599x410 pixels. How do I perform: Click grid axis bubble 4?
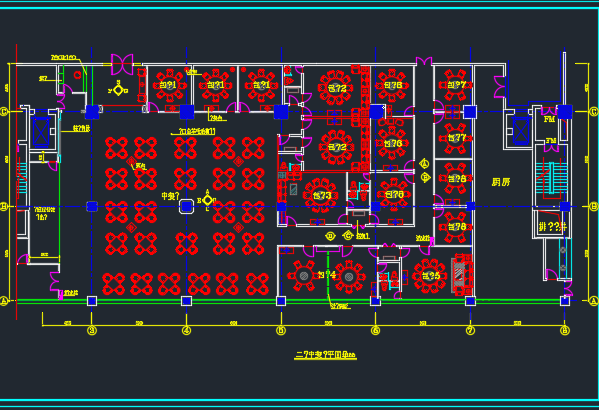(x=186, y=331)
